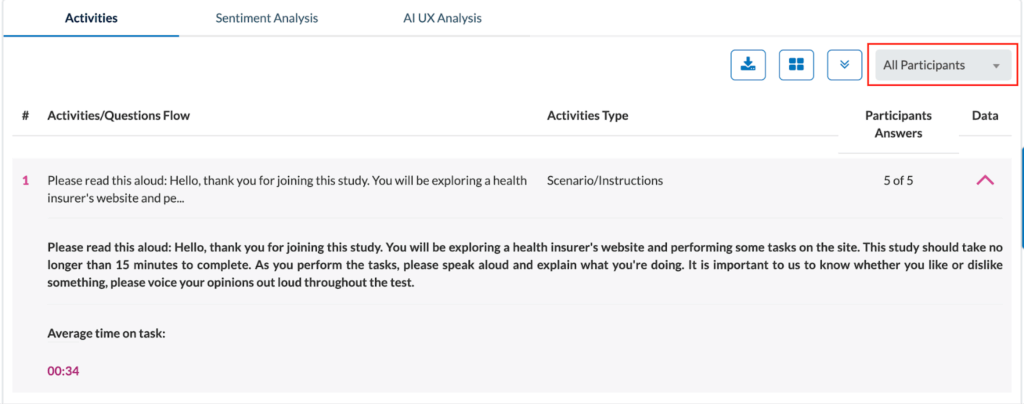Click the download results icon
Image resolution: width=1024 pixels, height=404 pixels.
(747, 65)
